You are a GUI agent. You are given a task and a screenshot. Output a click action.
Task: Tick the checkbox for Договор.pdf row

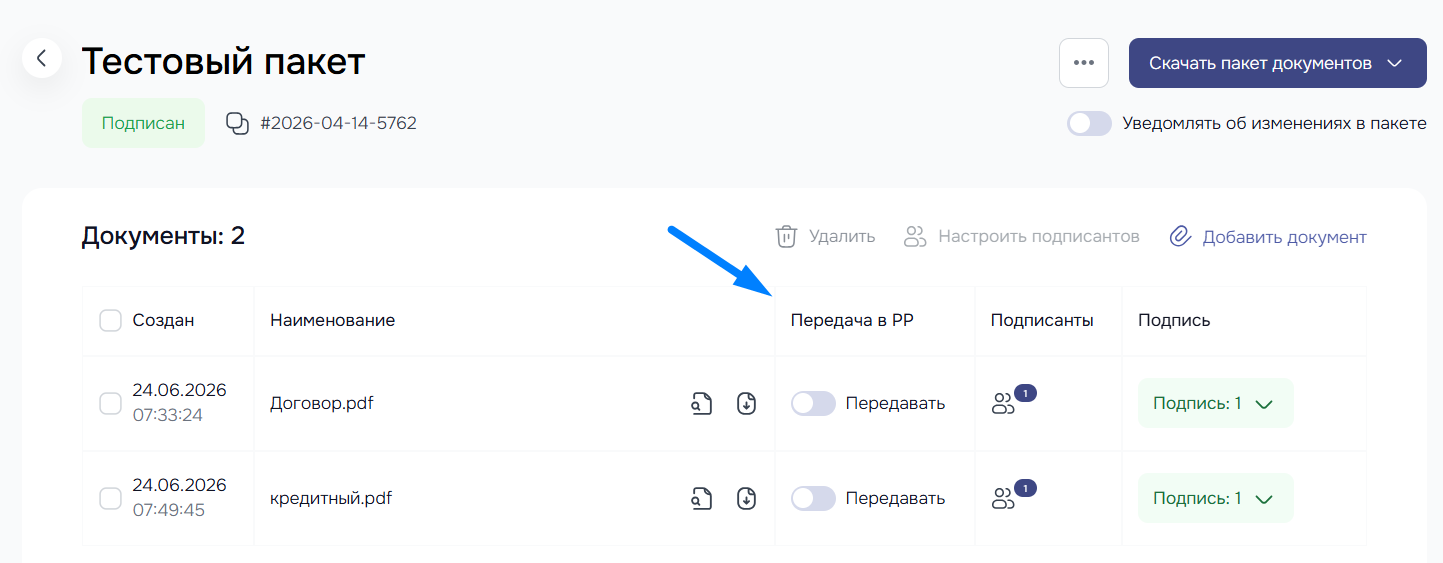point(110,404)
